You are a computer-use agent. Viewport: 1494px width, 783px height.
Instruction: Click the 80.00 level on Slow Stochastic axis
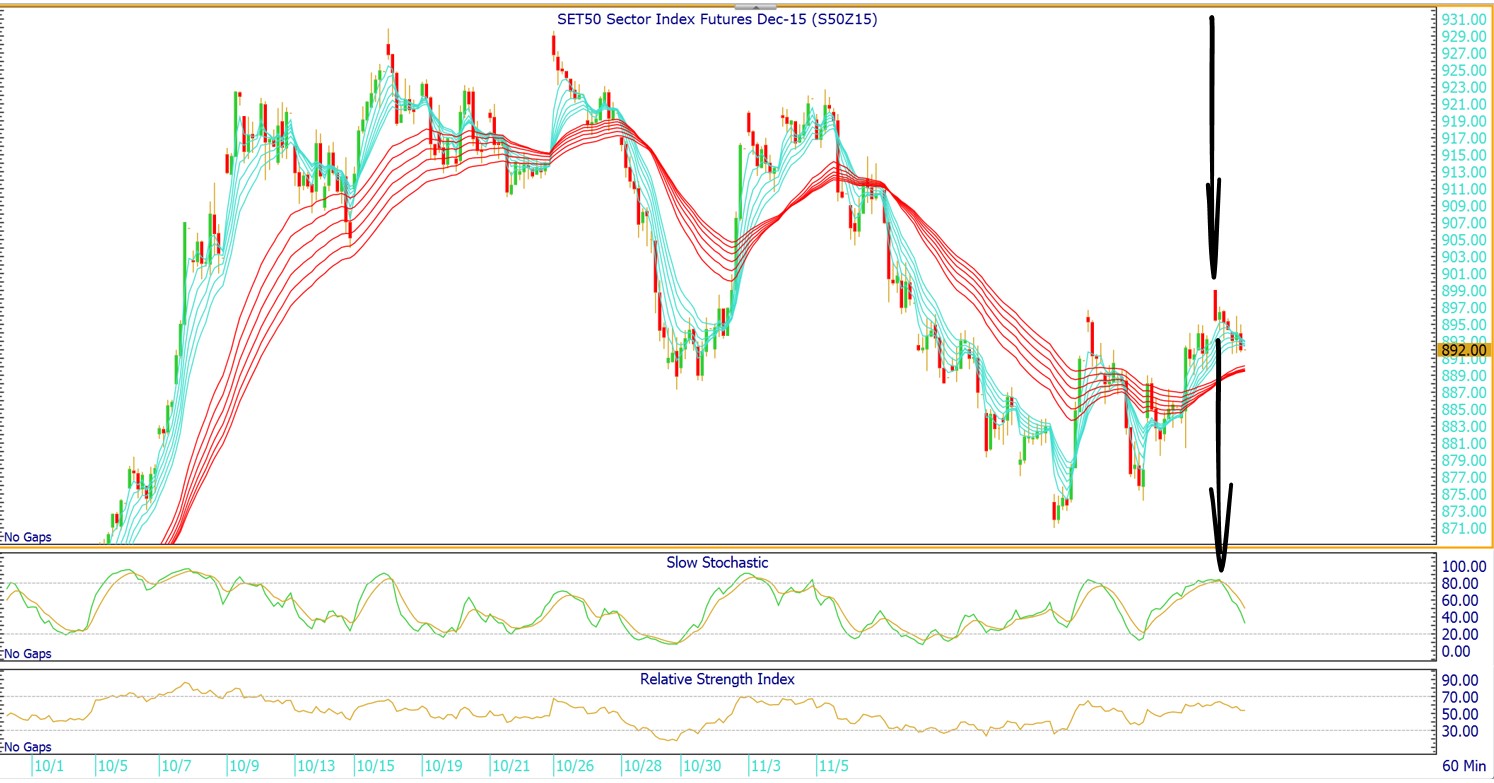coord(1461,584)
